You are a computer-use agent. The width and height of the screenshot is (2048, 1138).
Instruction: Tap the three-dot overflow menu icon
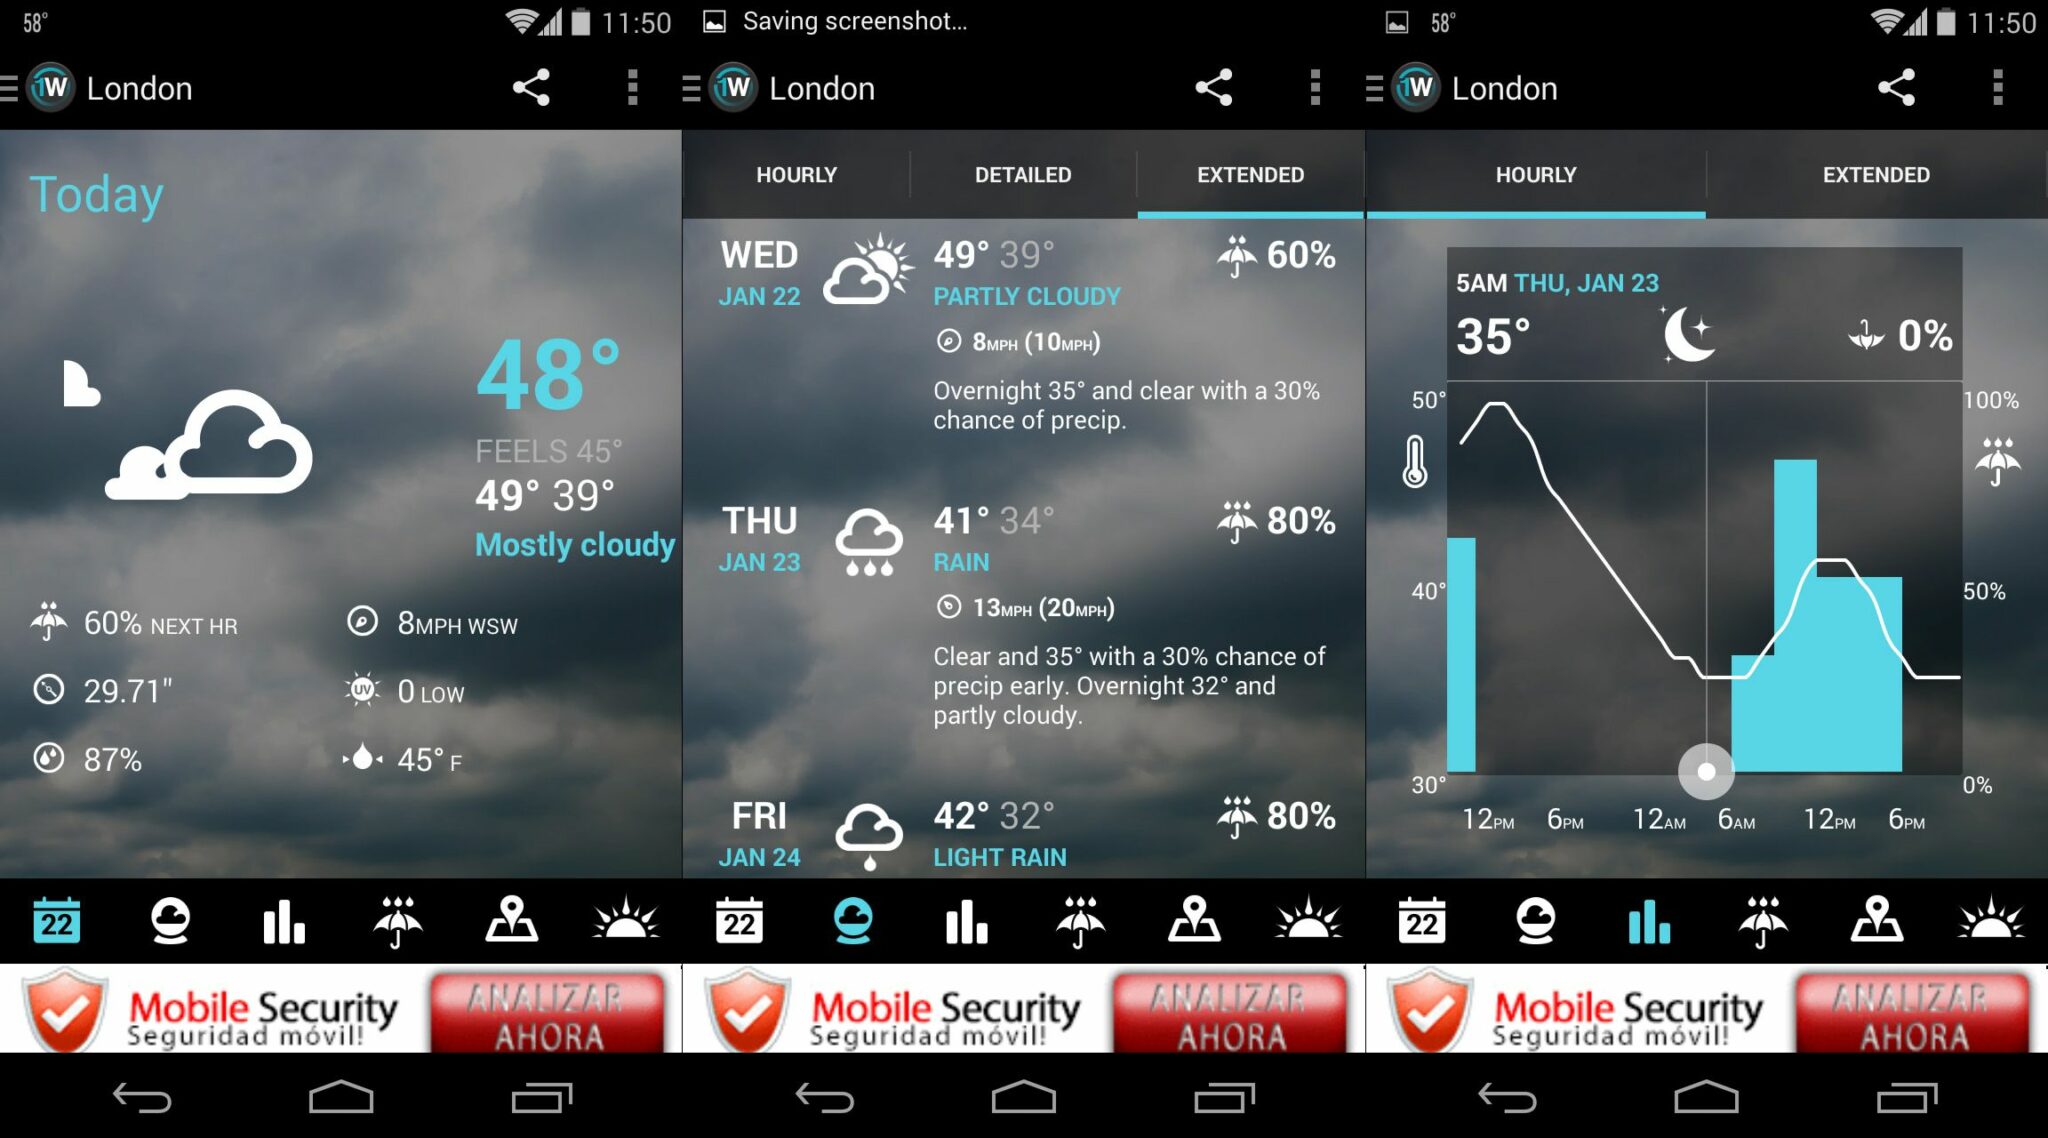point(633,87)
